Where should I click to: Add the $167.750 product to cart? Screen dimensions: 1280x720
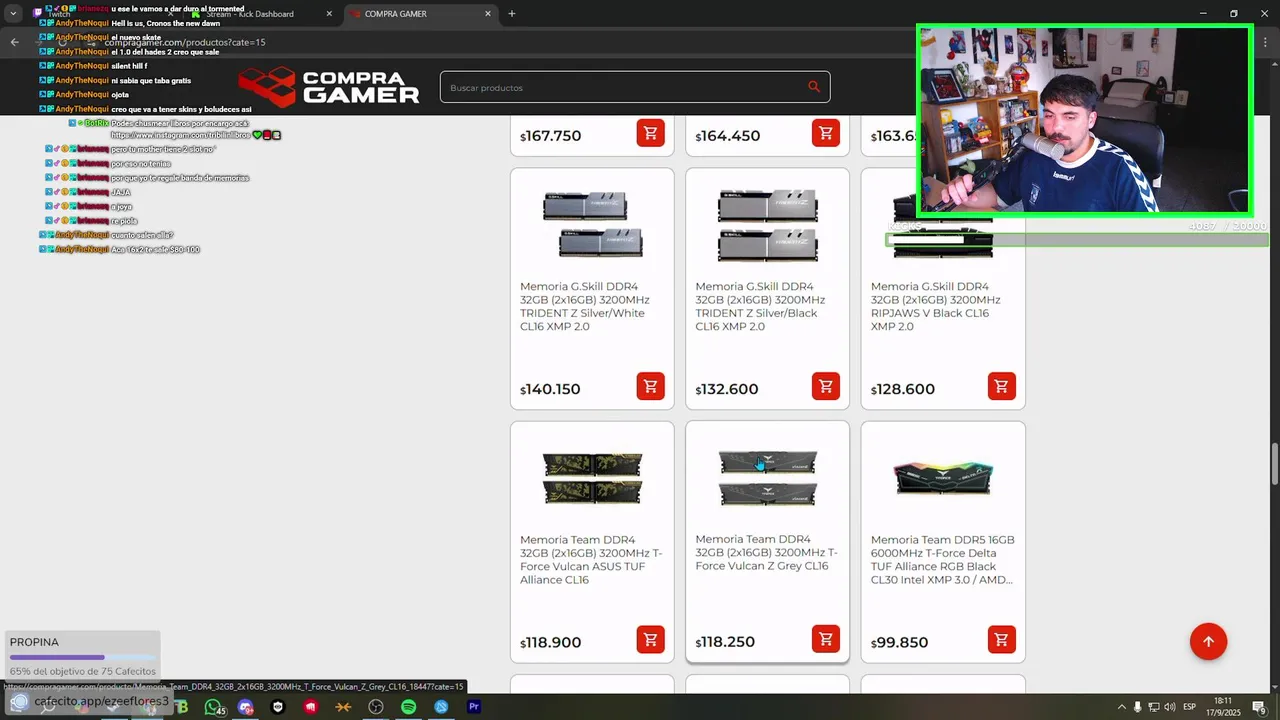[650, 133]
